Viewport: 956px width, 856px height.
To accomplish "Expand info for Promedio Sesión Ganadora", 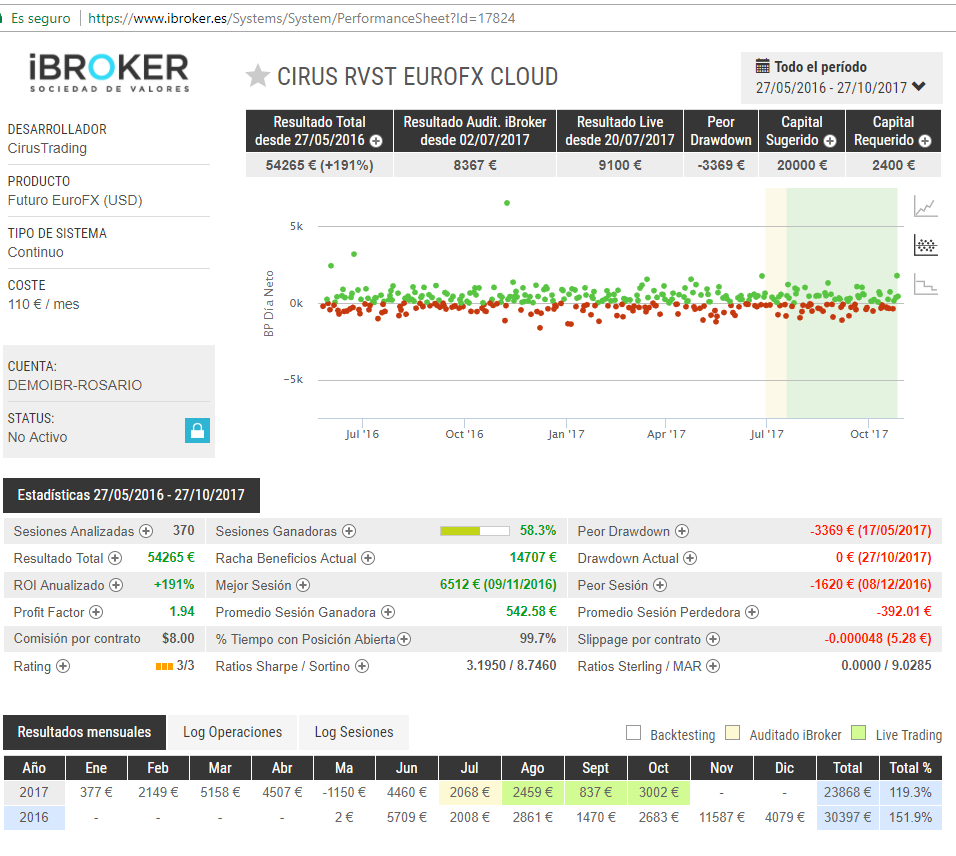I will coord(388,612).
